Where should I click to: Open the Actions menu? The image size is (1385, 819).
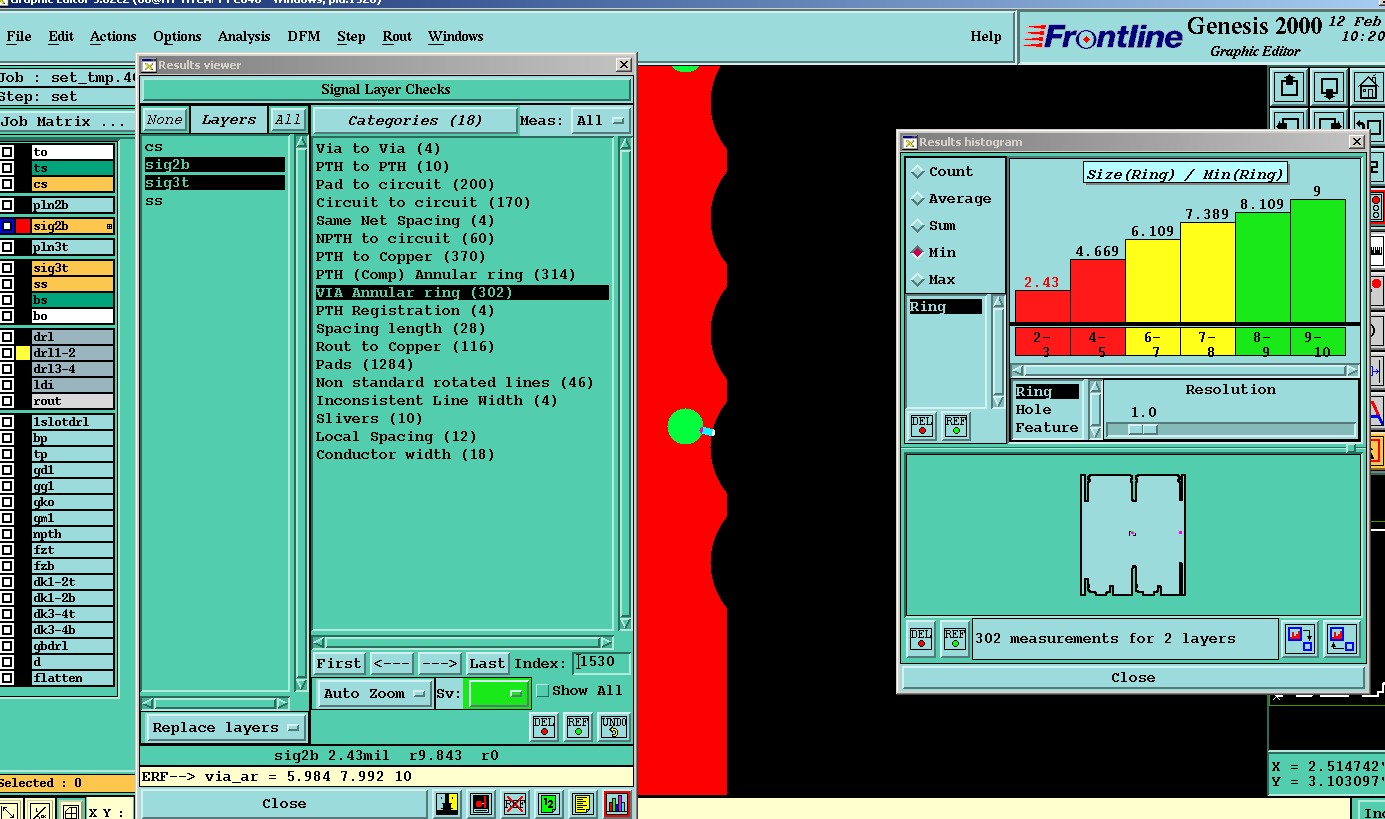[113, 37]
